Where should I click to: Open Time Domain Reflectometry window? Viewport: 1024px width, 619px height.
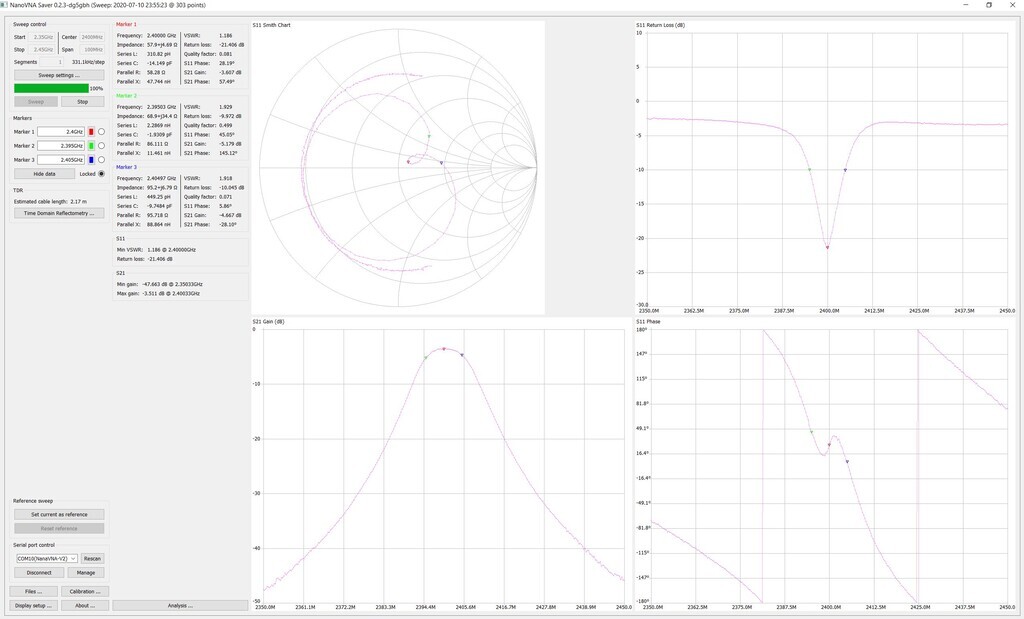click(x=59, y=214)
